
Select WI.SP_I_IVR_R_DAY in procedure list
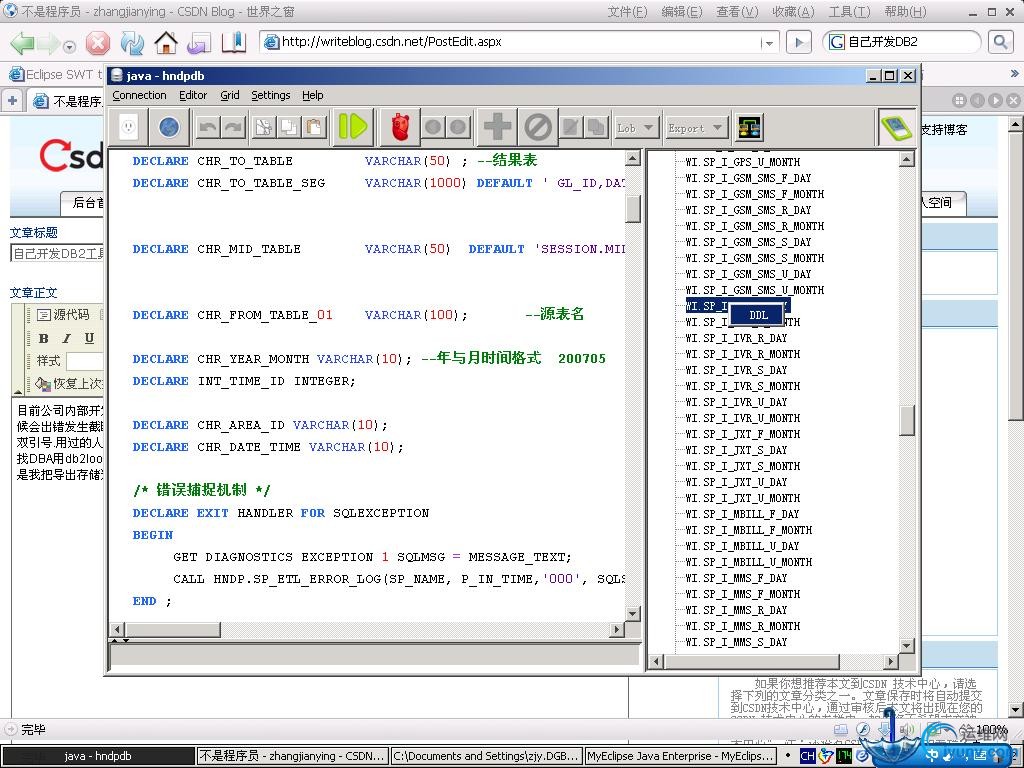tap(736, 338)
